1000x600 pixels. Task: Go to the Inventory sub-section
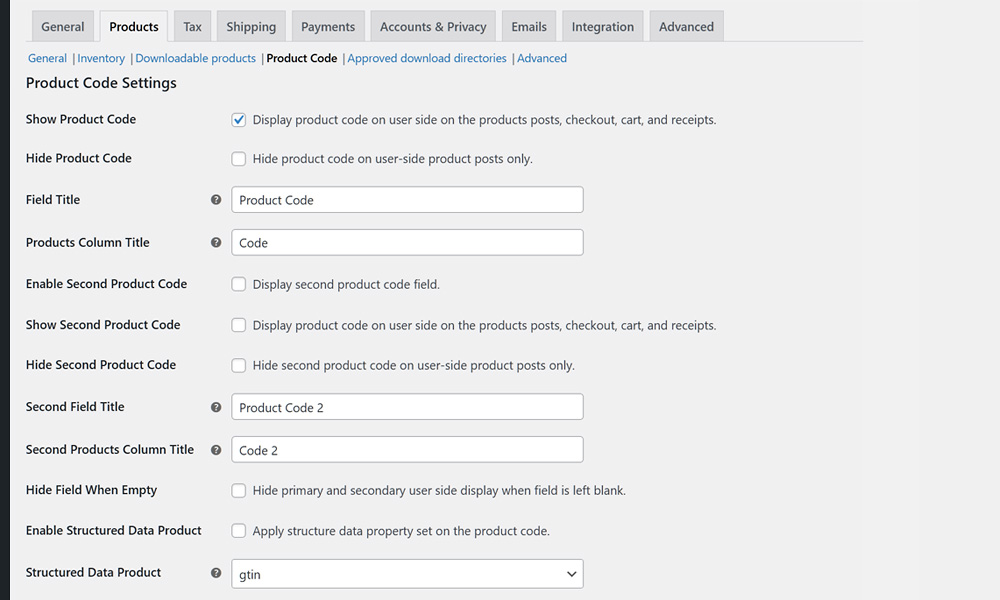101,58
